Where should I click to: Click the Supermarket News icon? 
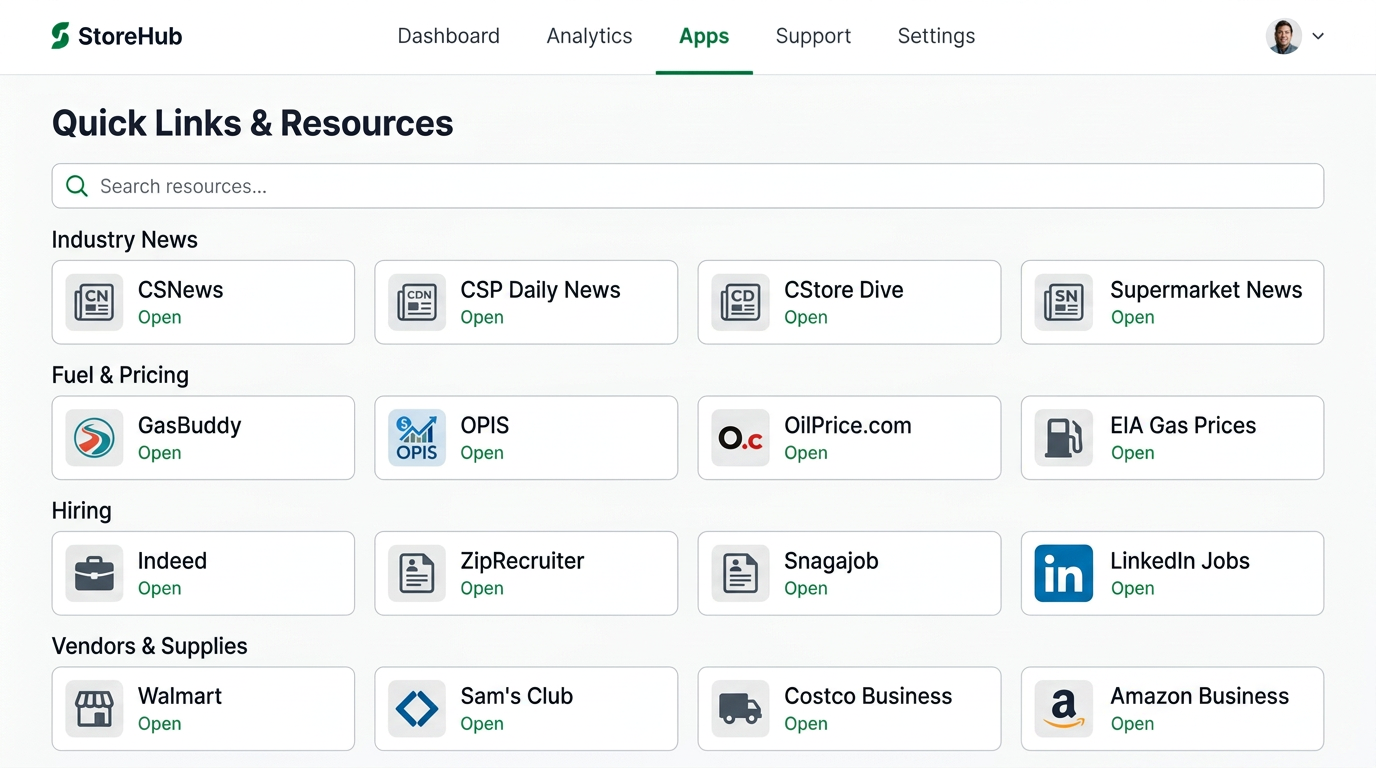(1064, 302)
